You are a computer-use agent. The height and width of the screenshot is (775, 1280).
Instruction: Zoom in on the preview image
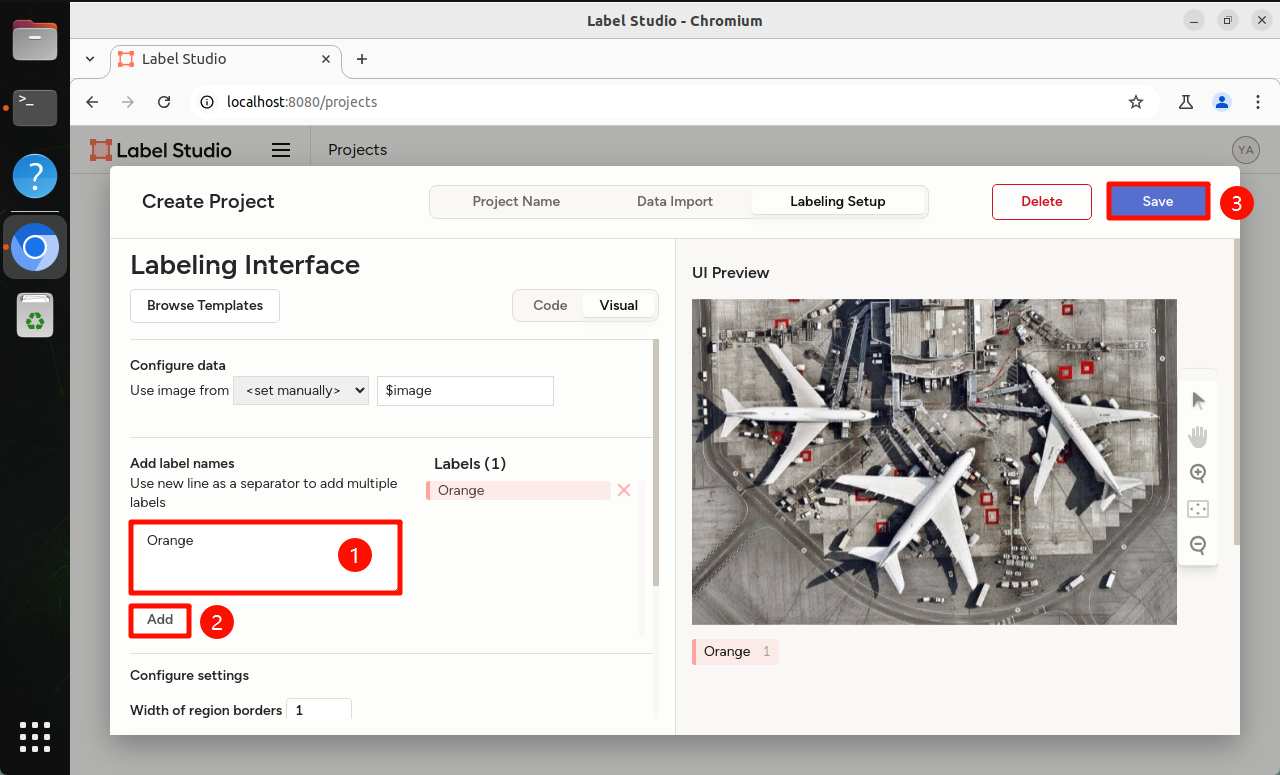[1198, 473]
